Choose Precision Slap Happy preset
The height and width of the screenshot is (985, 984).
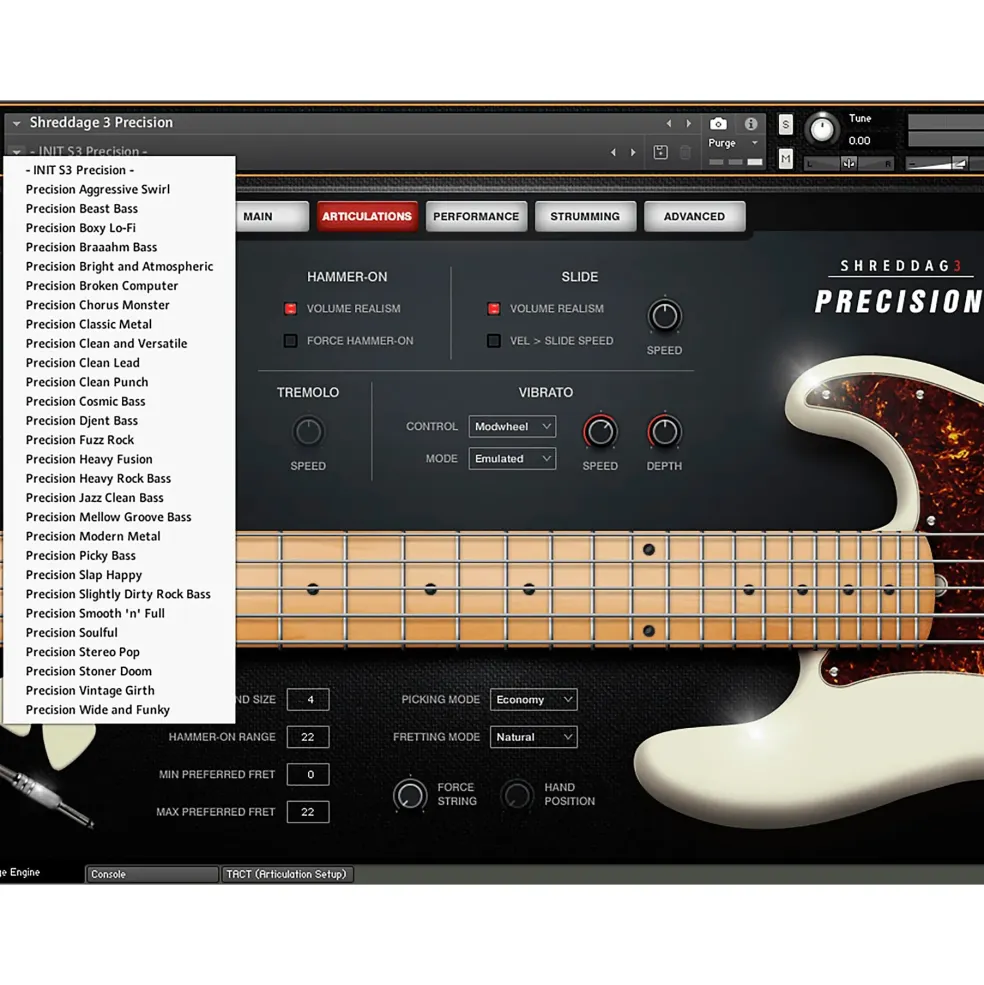point(119,575)
